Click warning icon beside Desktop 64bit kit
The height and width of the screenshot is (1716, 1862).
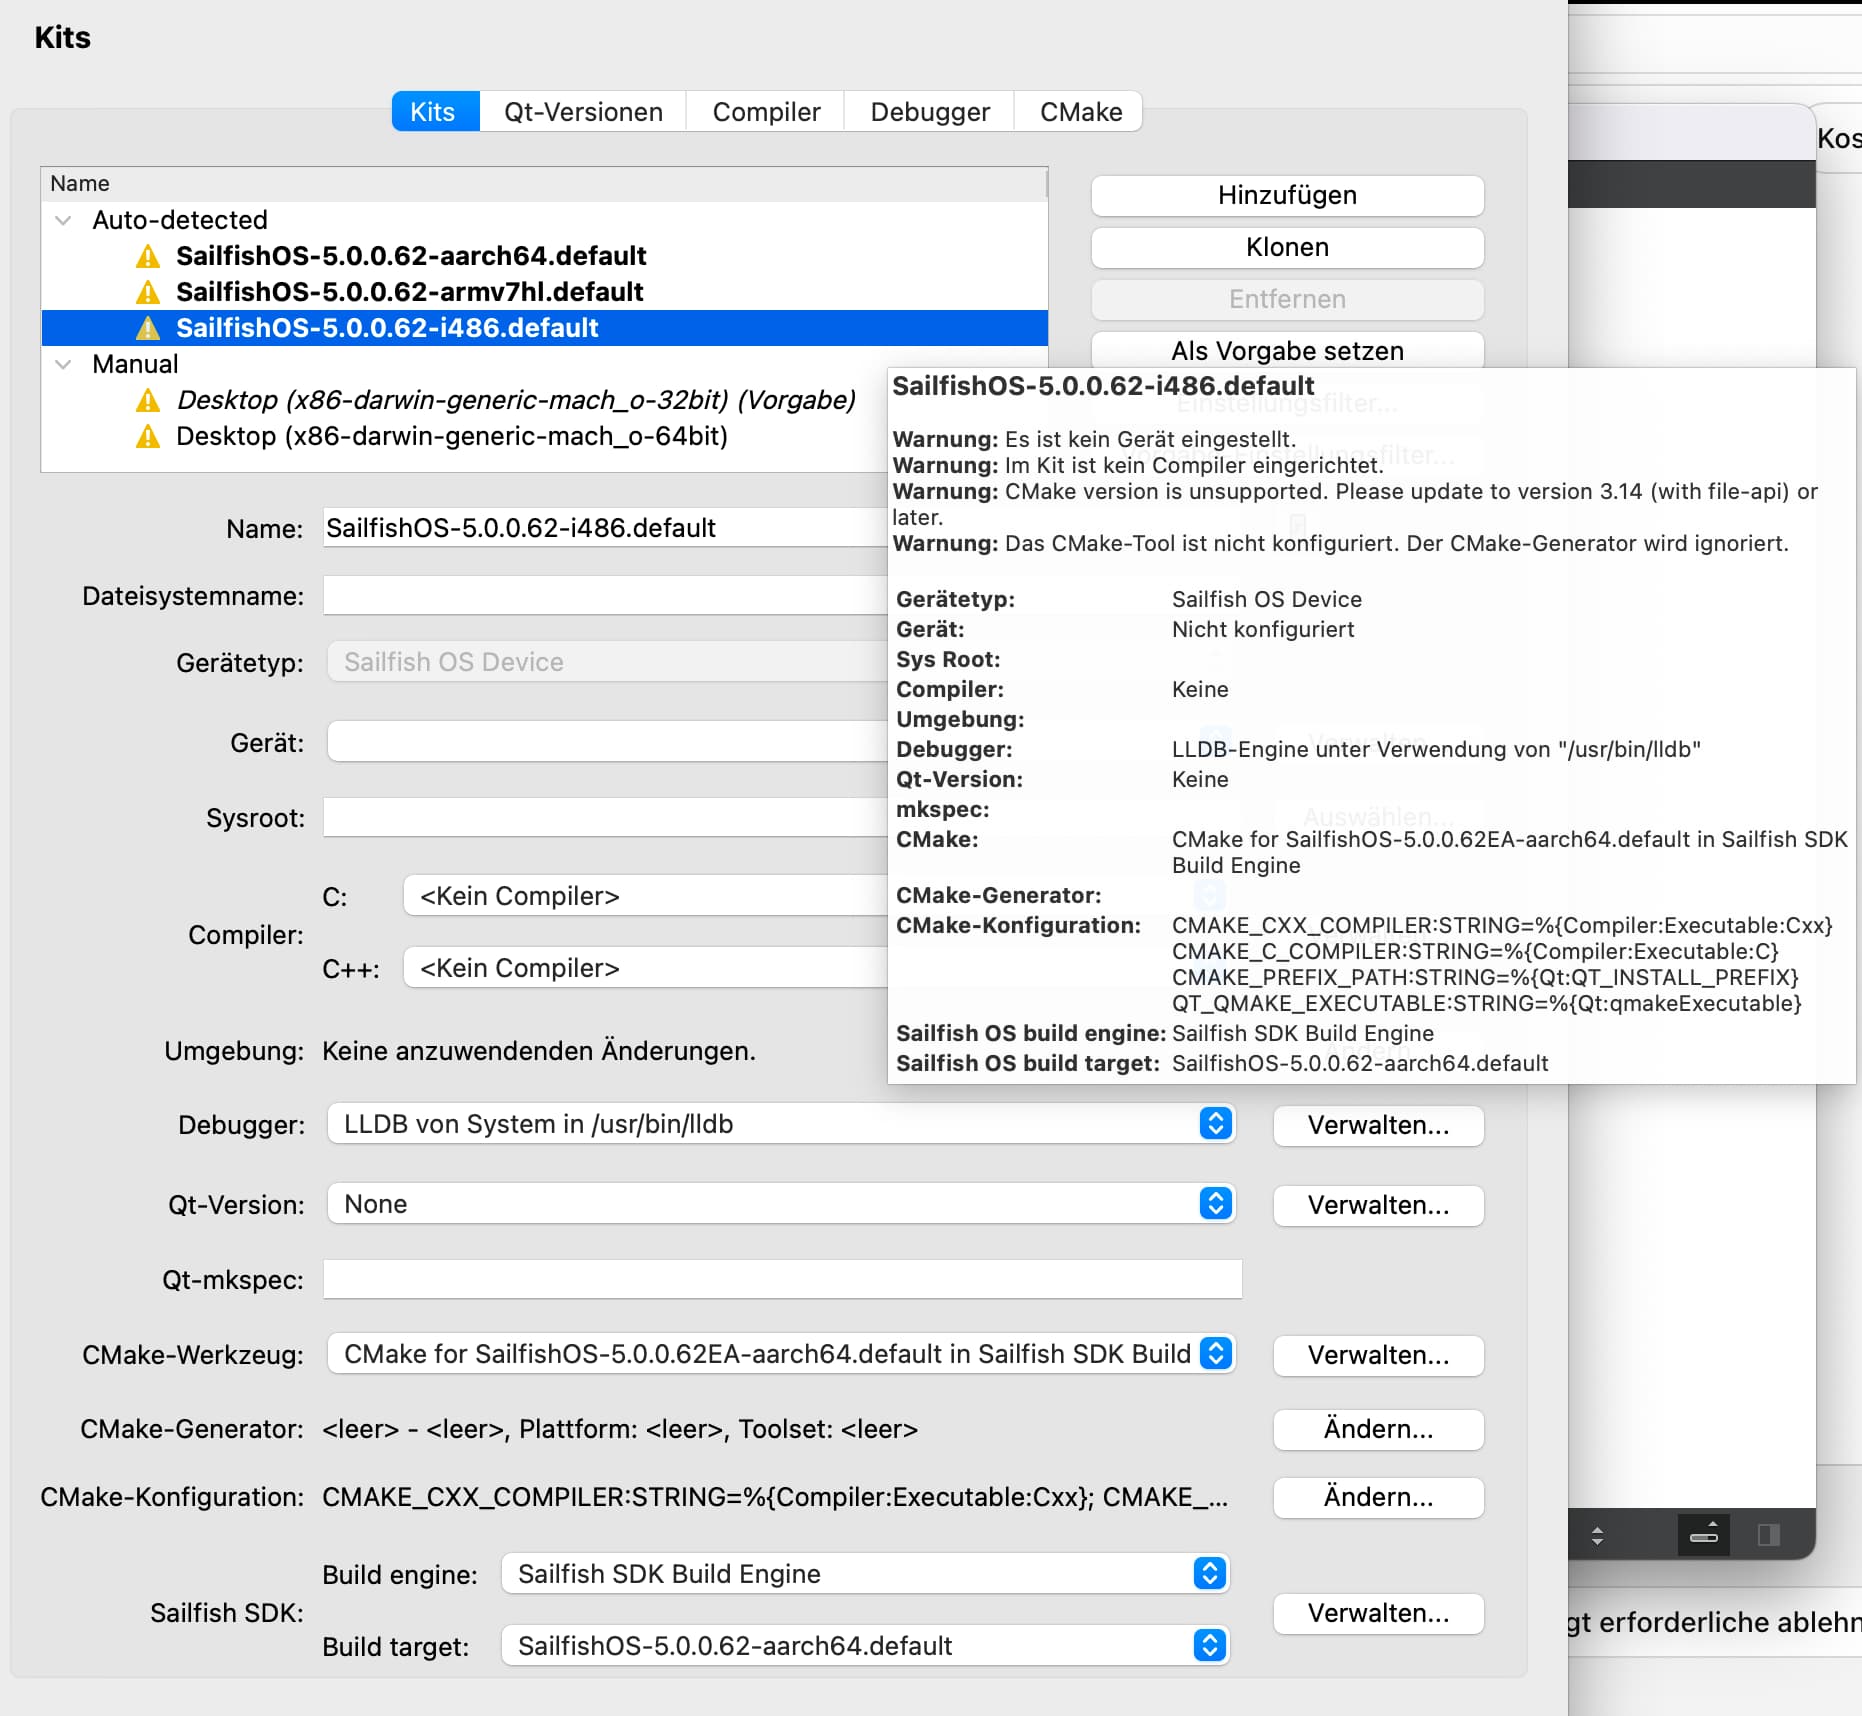pos(148,437)
